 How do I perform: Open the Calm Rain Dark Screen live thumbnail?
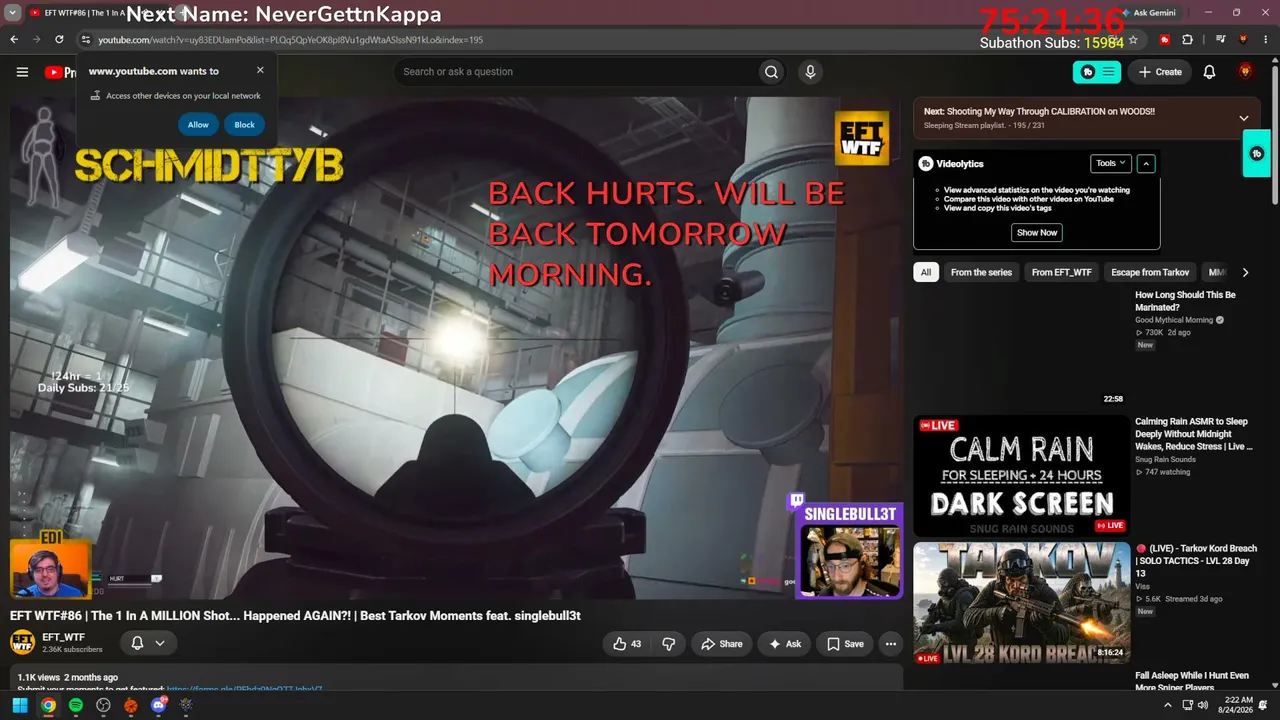1021,476
